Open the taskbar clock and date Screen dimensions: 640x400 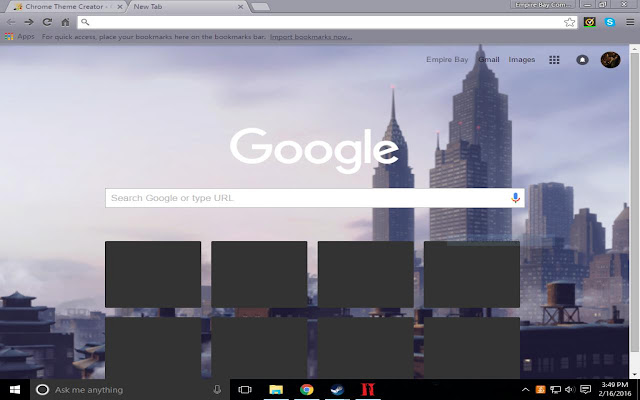click(614, 389)
